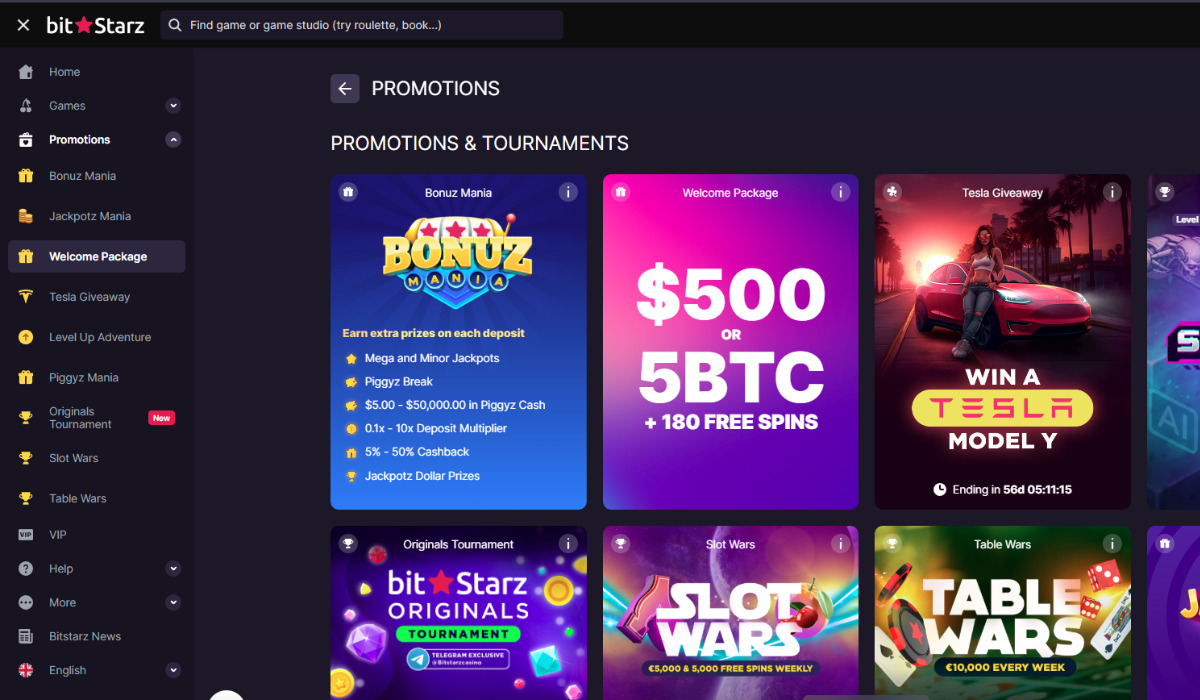This screenshot has width=1200, height=700.
Task: Expand the Help menu chevron
Action: pyautogui.click(x=173, y=569)
